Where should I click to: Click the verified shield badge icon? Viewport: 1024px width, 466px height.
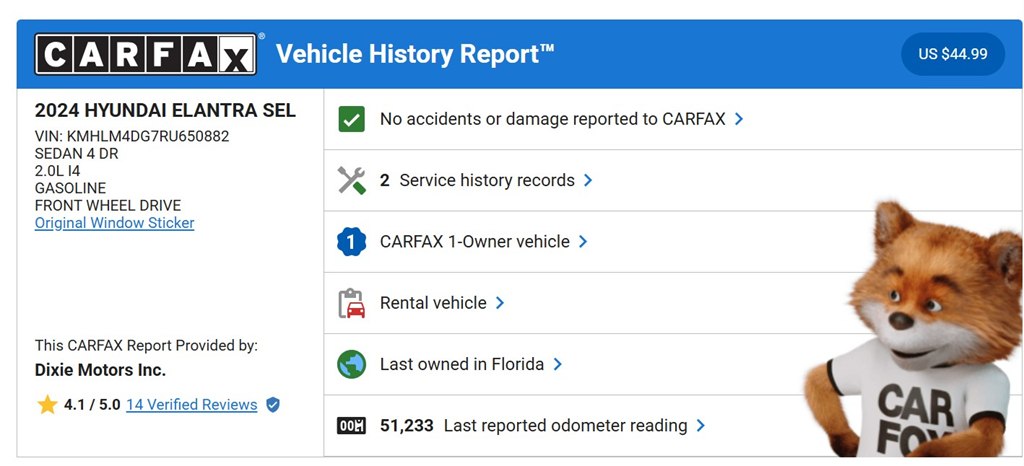pos(272,405)
